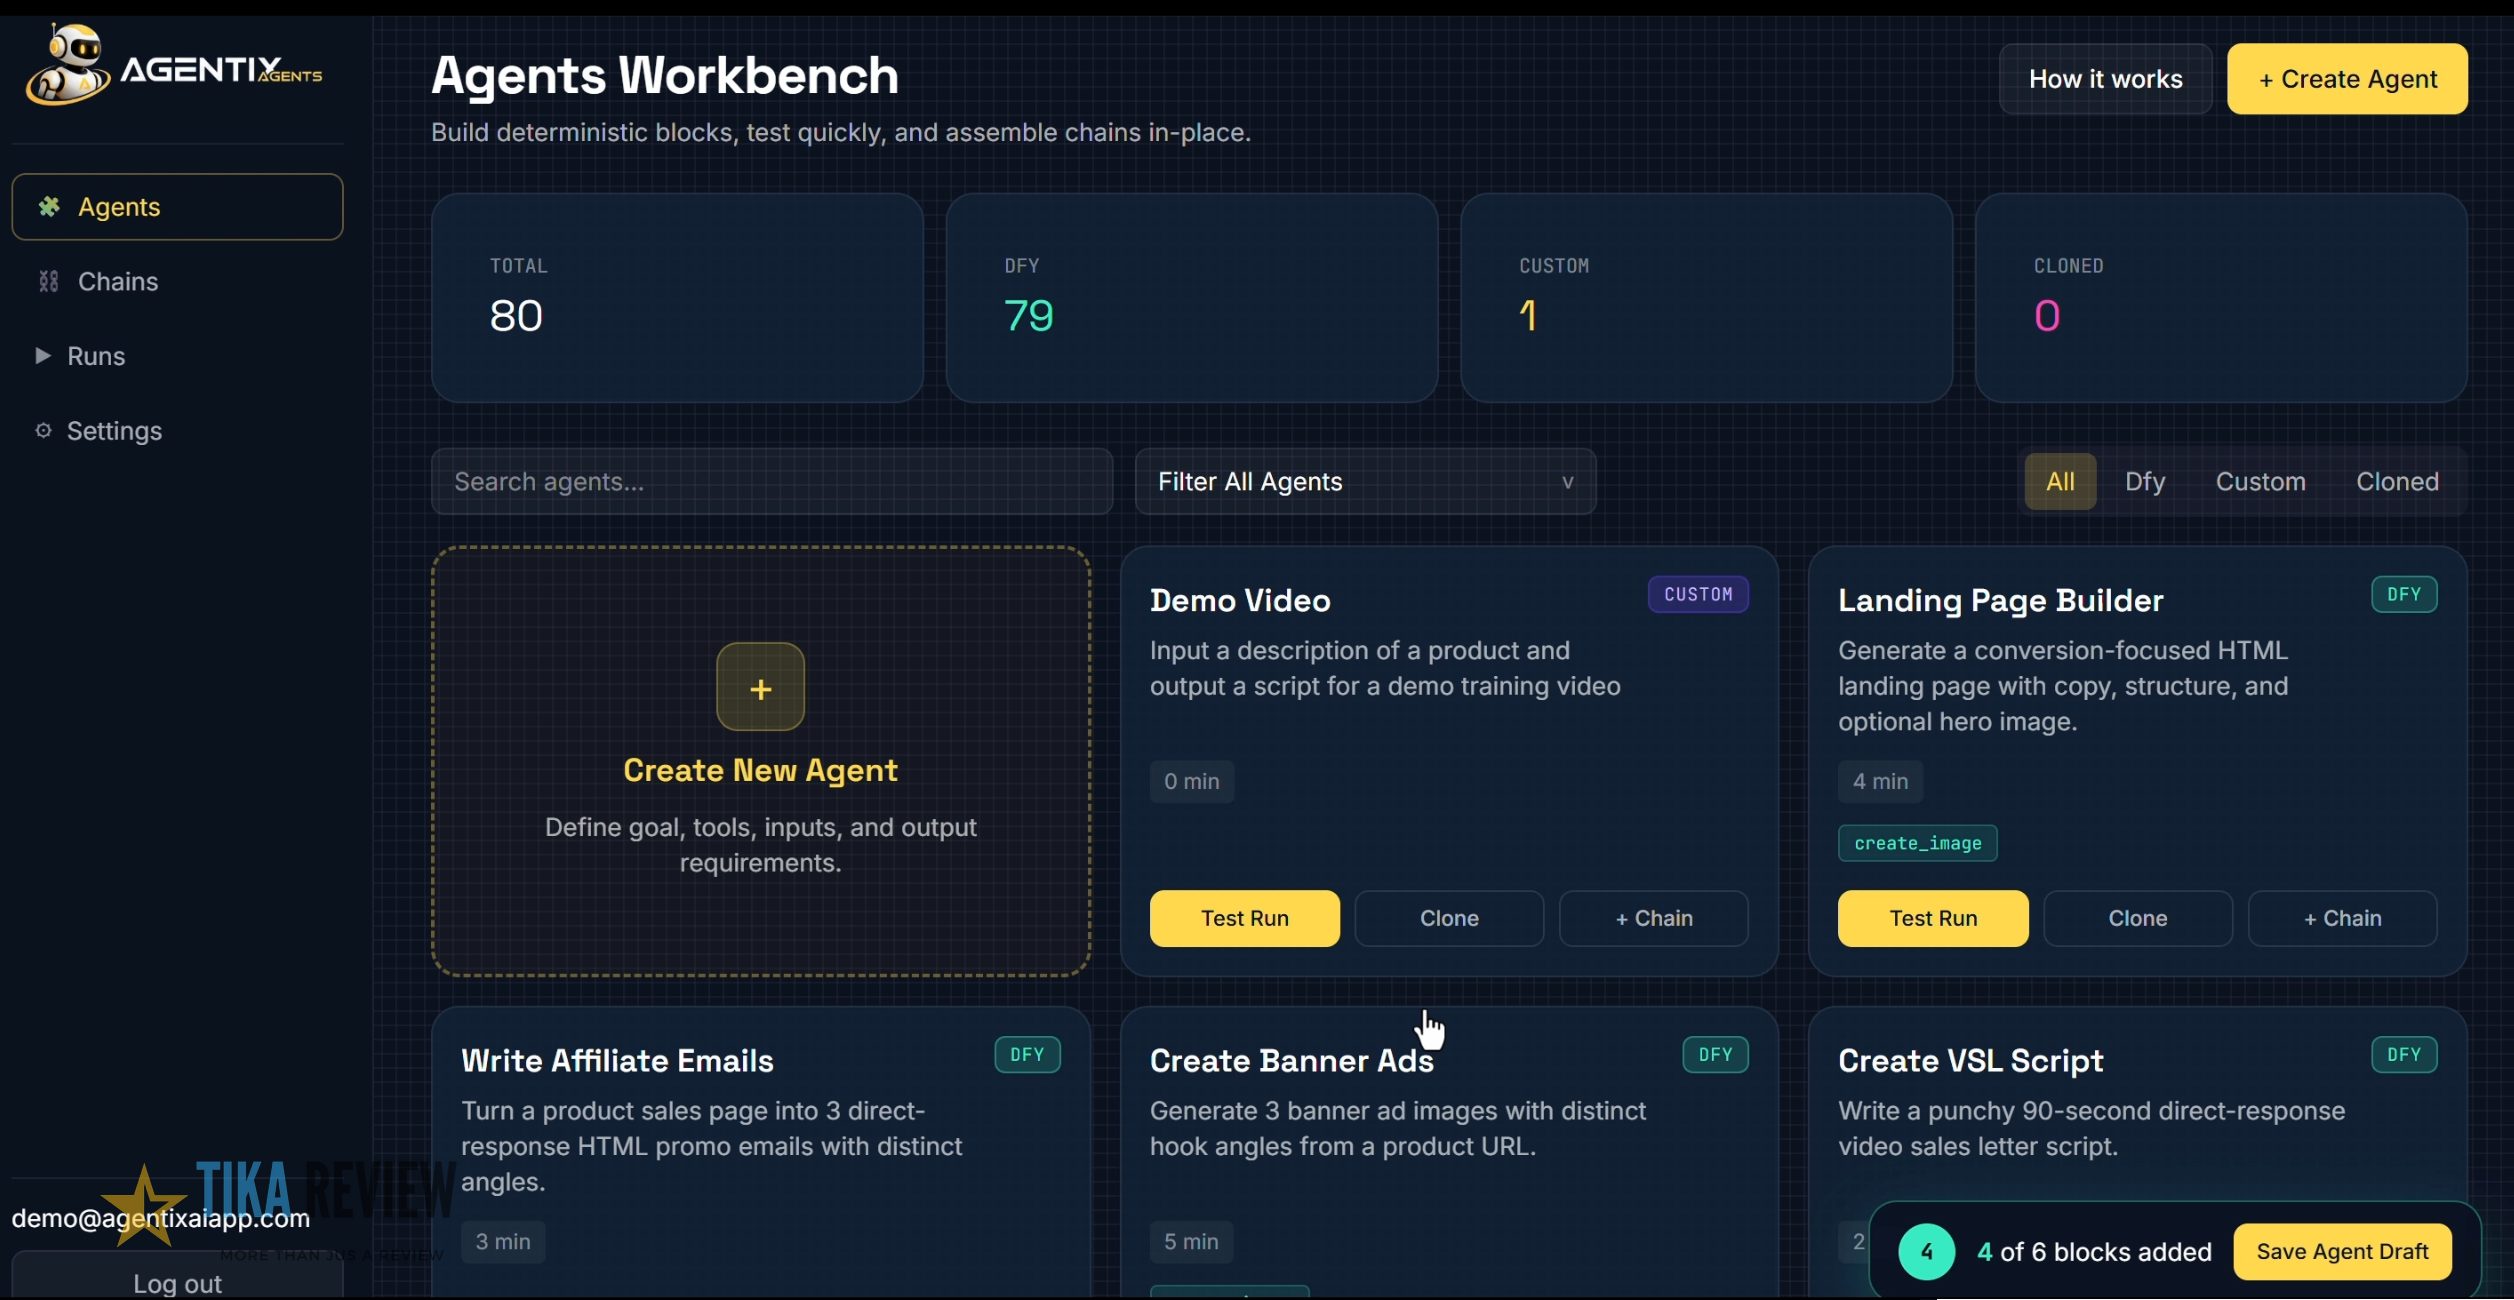Open the Filter All Agents dropdown

1365,482
